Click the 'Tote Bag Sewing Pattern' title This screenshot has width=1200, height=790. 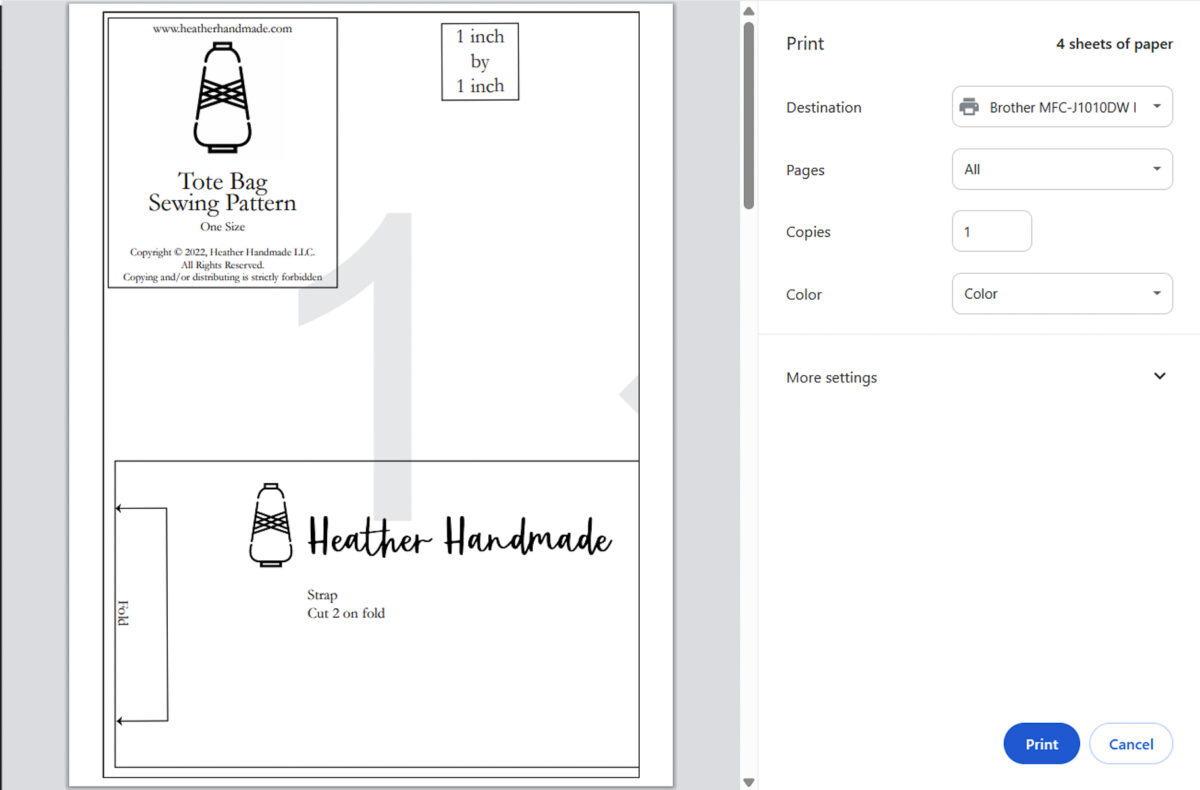point(222,192)
